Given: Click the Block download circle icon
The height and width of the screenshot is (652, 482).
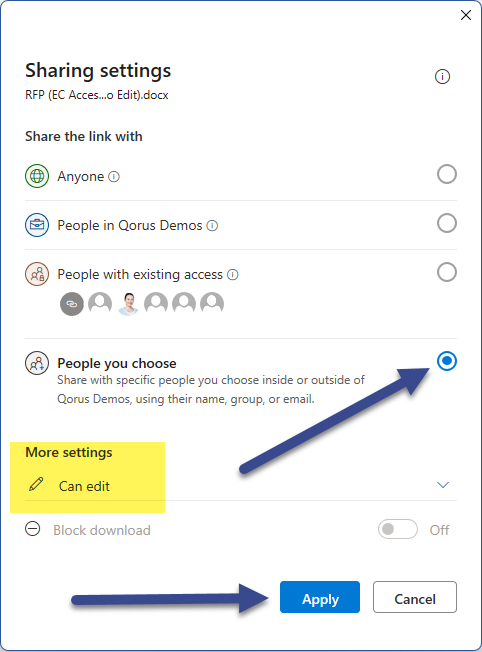Looking at the screenshot, I should 33,529.
